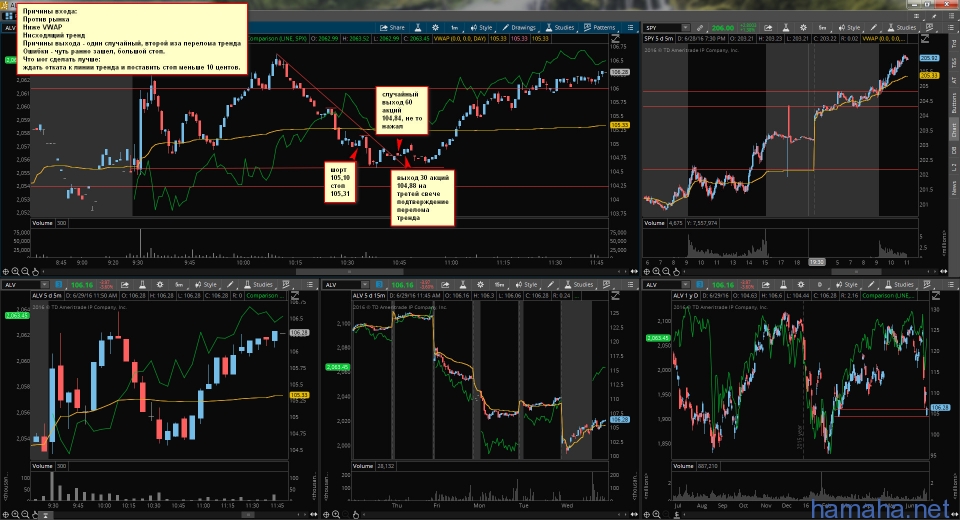Zoom in with magnifier below main chart
This screenshot has height=520, width=960.
(x=15, y=271)
